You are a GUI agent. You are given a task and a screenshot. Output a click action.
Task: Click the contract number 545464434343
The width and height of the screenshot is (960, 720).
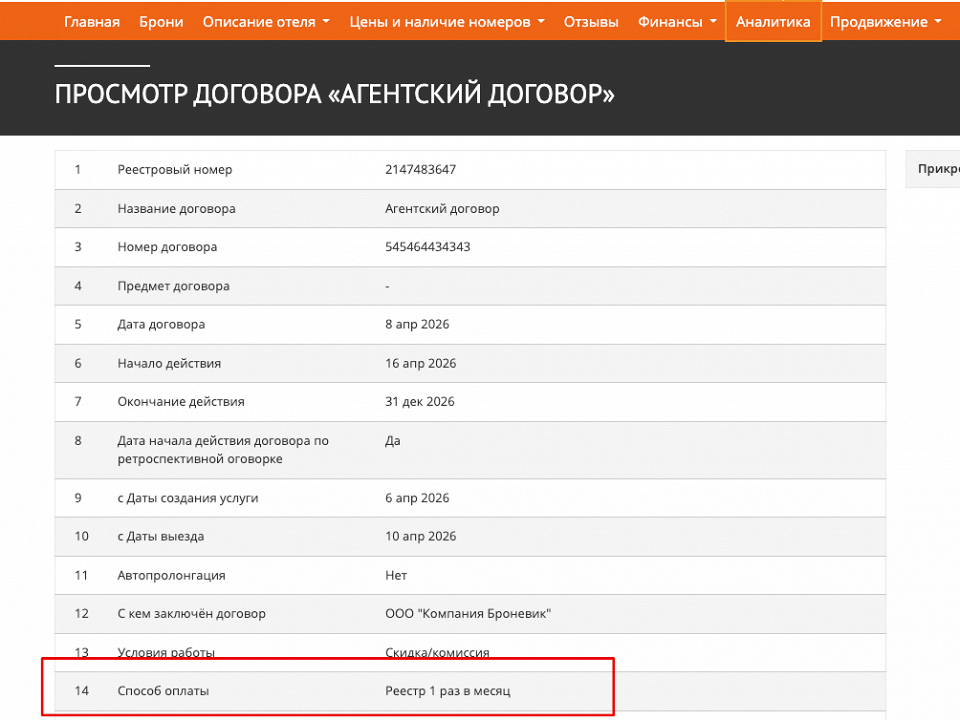(x=428, y=247)
